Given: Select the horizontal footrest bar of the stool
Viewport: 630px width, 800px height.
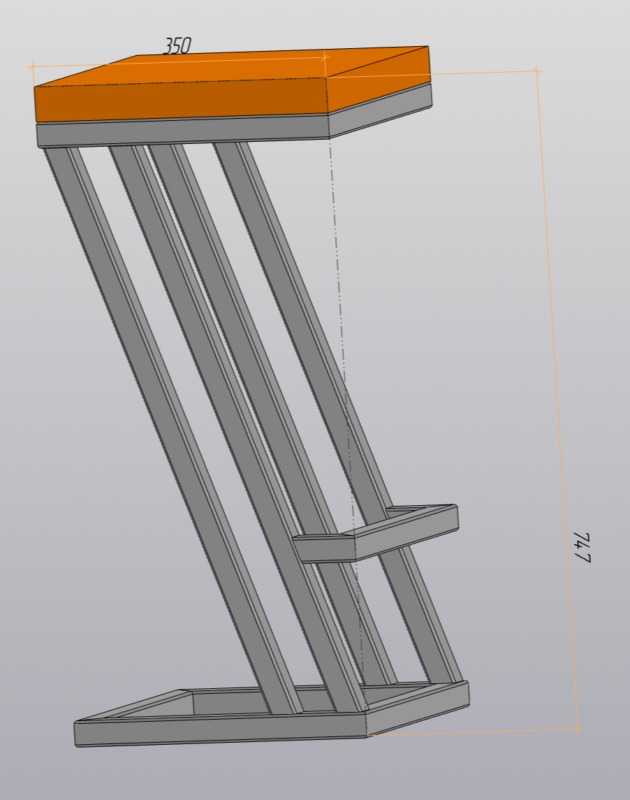Looking at the screenshot, I should tap(375, 533).
